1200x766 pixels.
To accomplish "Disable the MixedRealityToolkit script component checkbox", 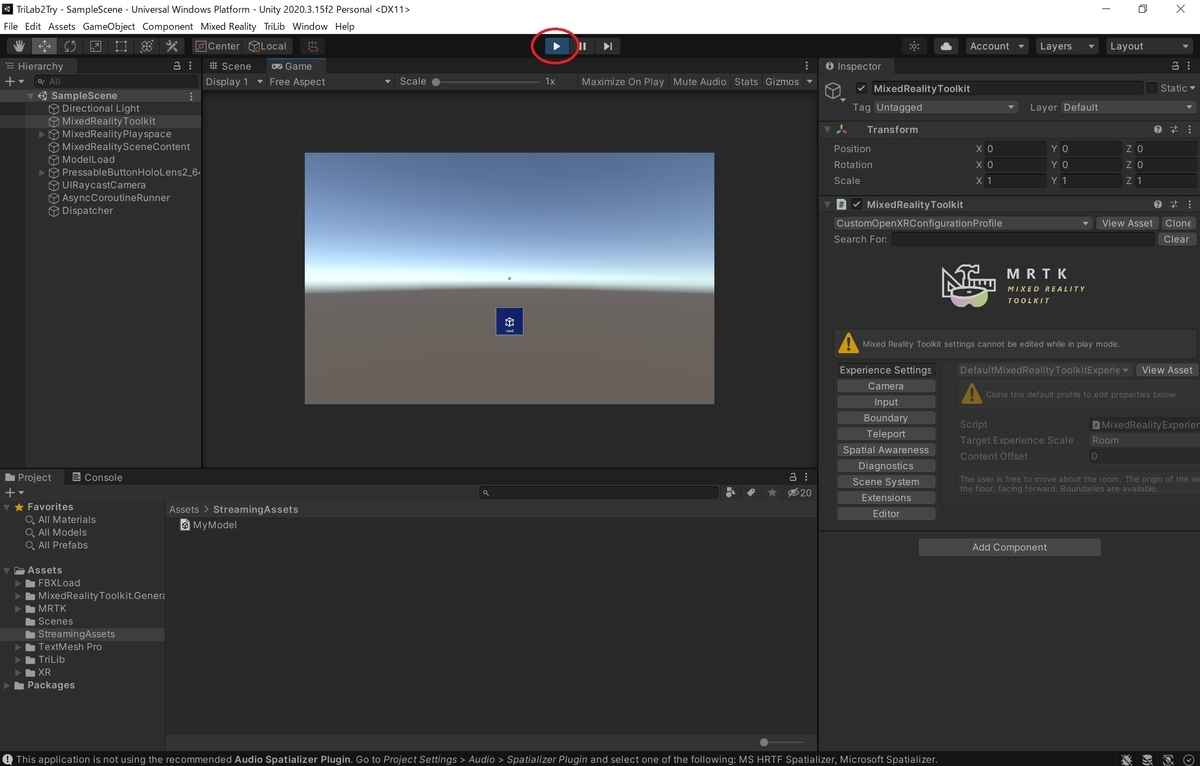I will [x=857, y=204].
